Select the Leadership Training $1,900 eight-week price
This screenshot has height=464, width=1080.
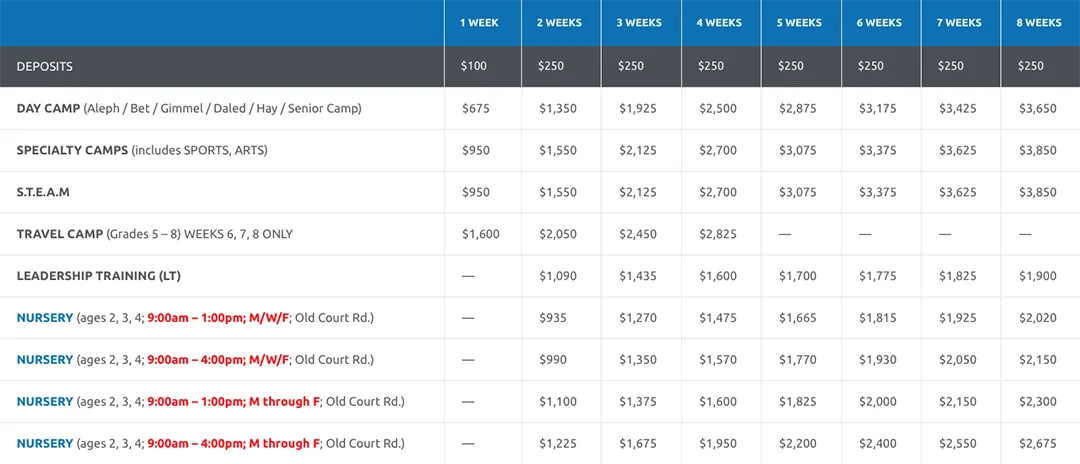tap(1037, 276)
